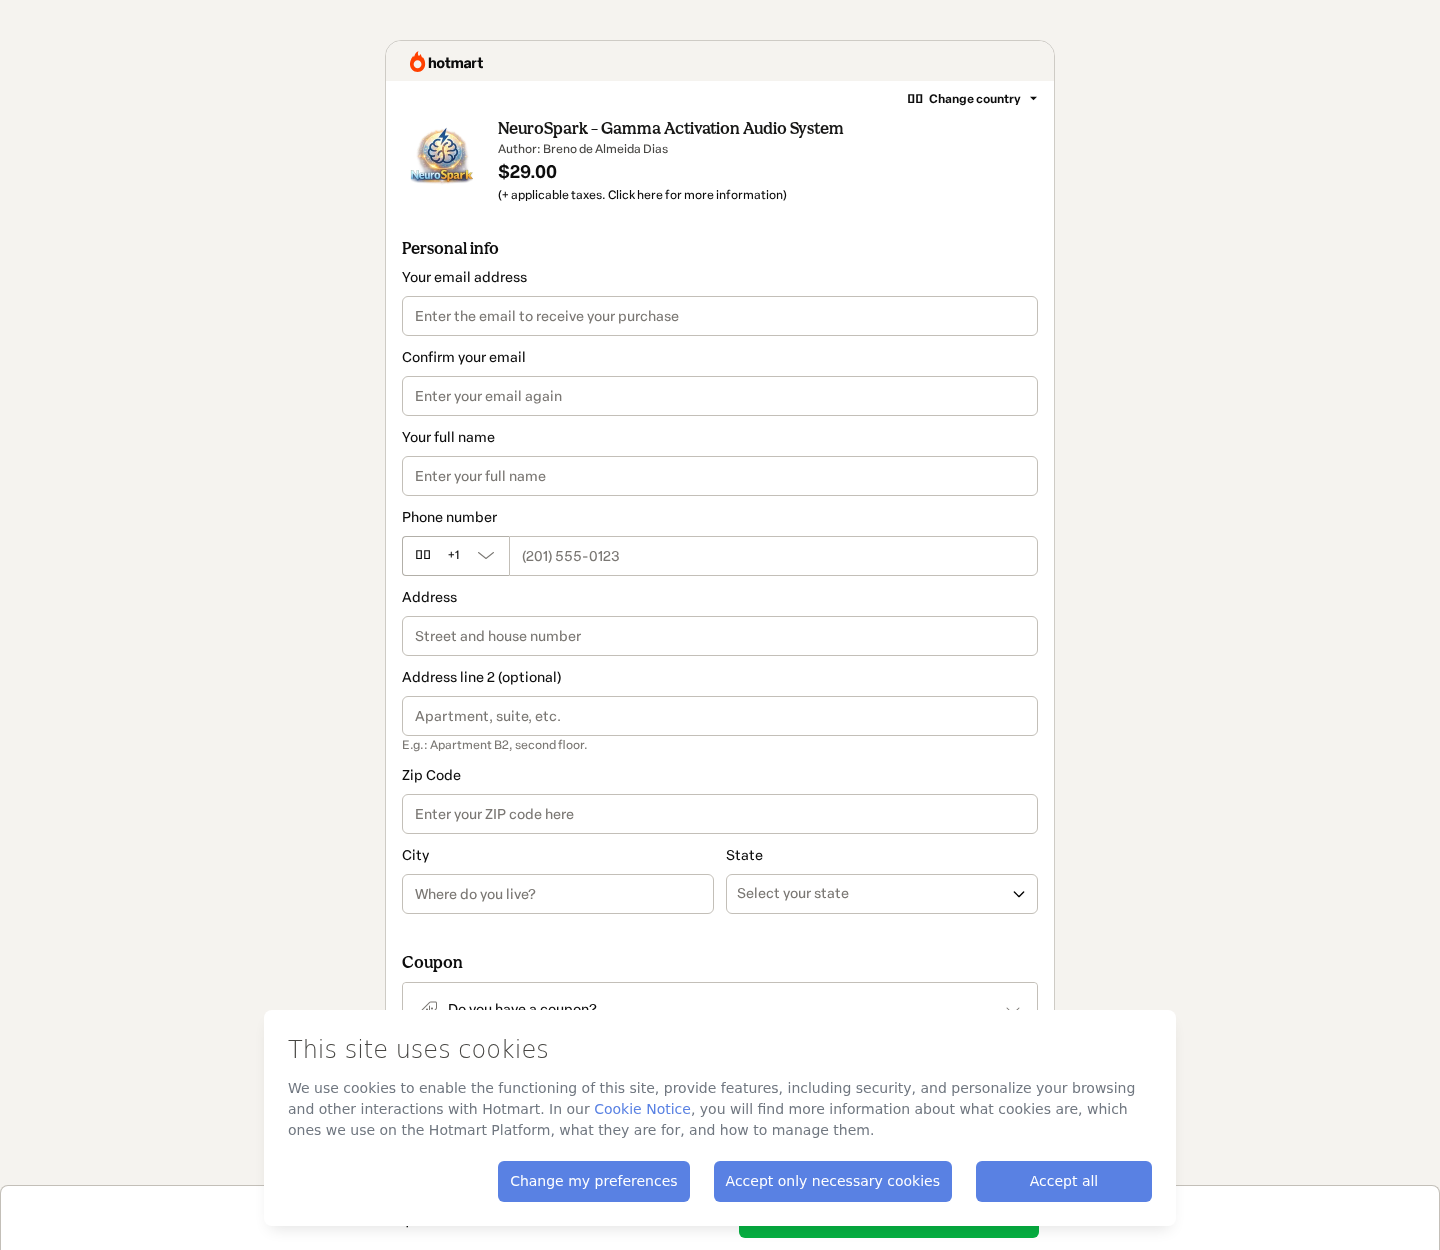This screenshot has width=1440, height=1250.
Task: Click the flag icon in phone field
Action: click(423, 555)
